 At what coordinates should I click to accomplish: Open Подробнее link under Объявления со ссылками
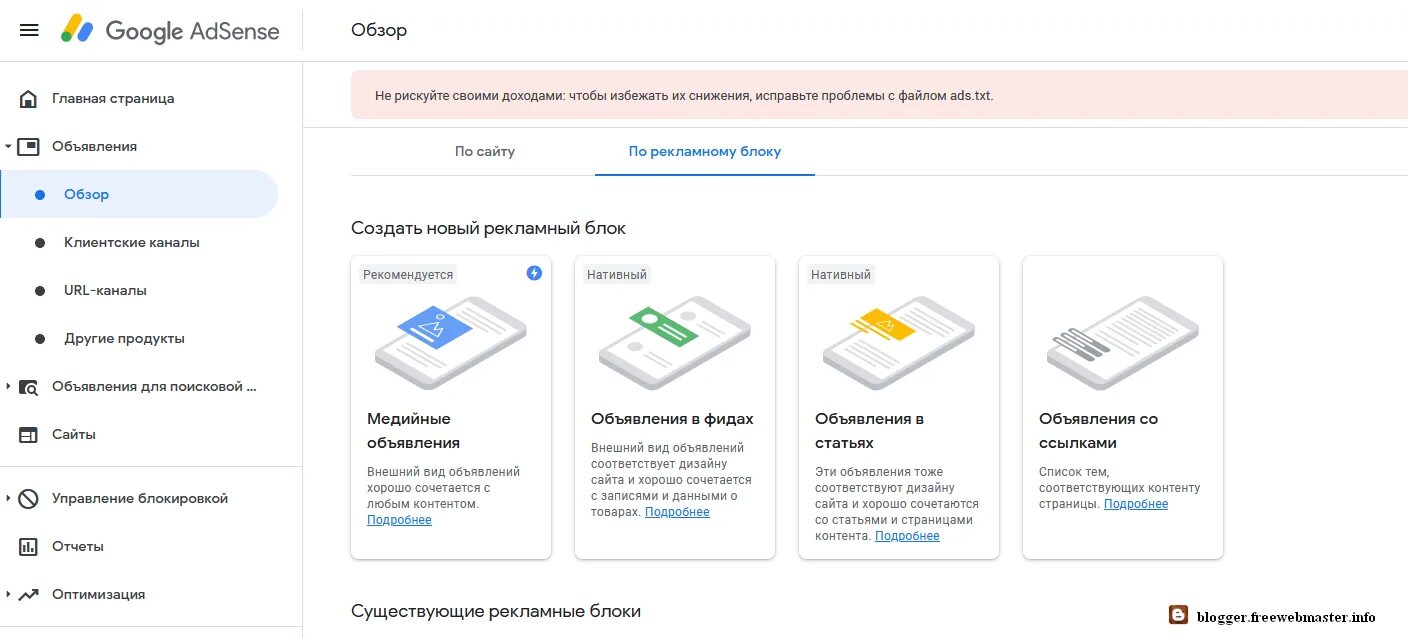1136,504
